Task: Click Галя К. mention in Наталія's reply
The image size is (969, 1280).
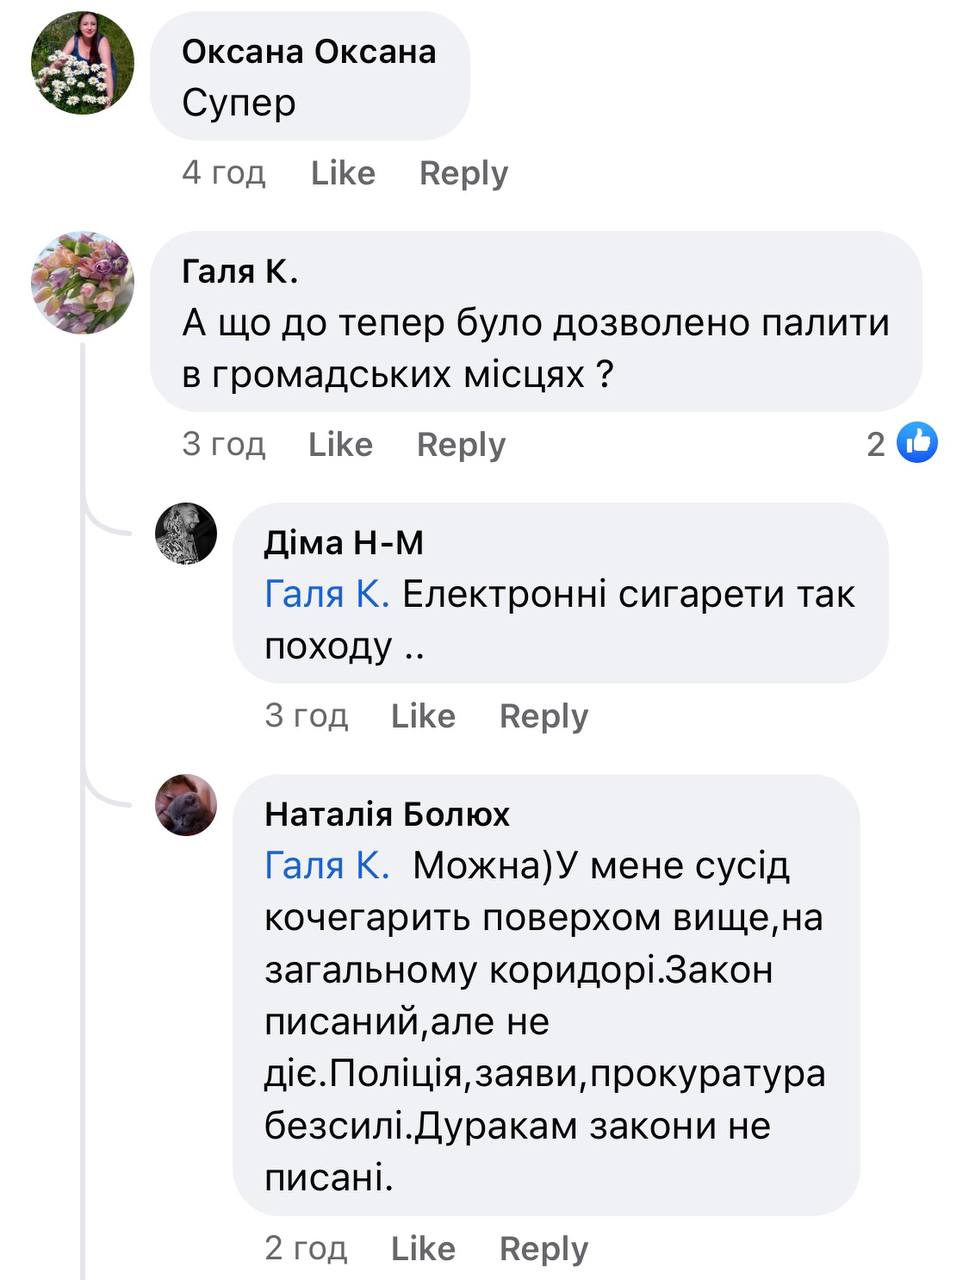Action: [x=327, y=865]
